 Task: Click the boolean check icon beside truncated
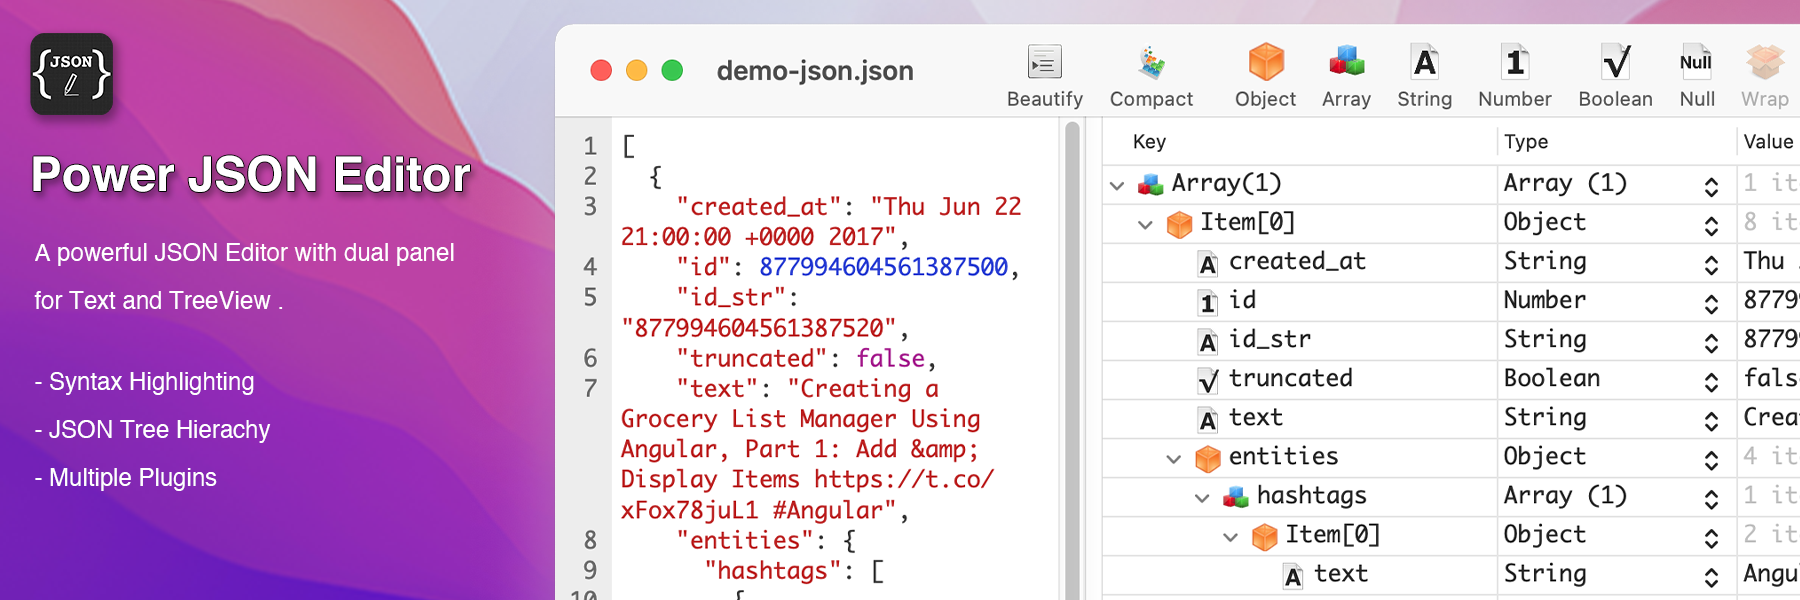click(x=1208, y=380)
